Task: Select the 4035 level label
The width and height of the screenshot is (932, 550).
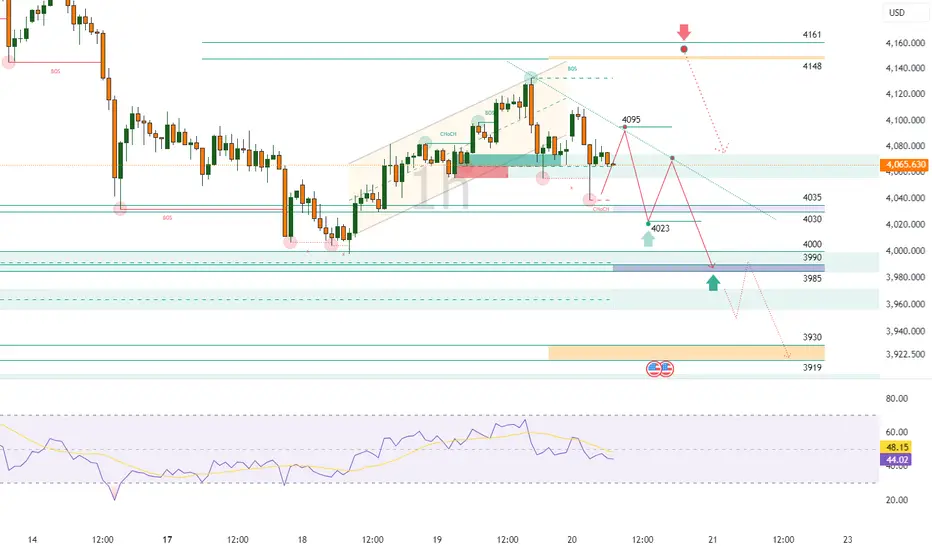Action: 812,197
